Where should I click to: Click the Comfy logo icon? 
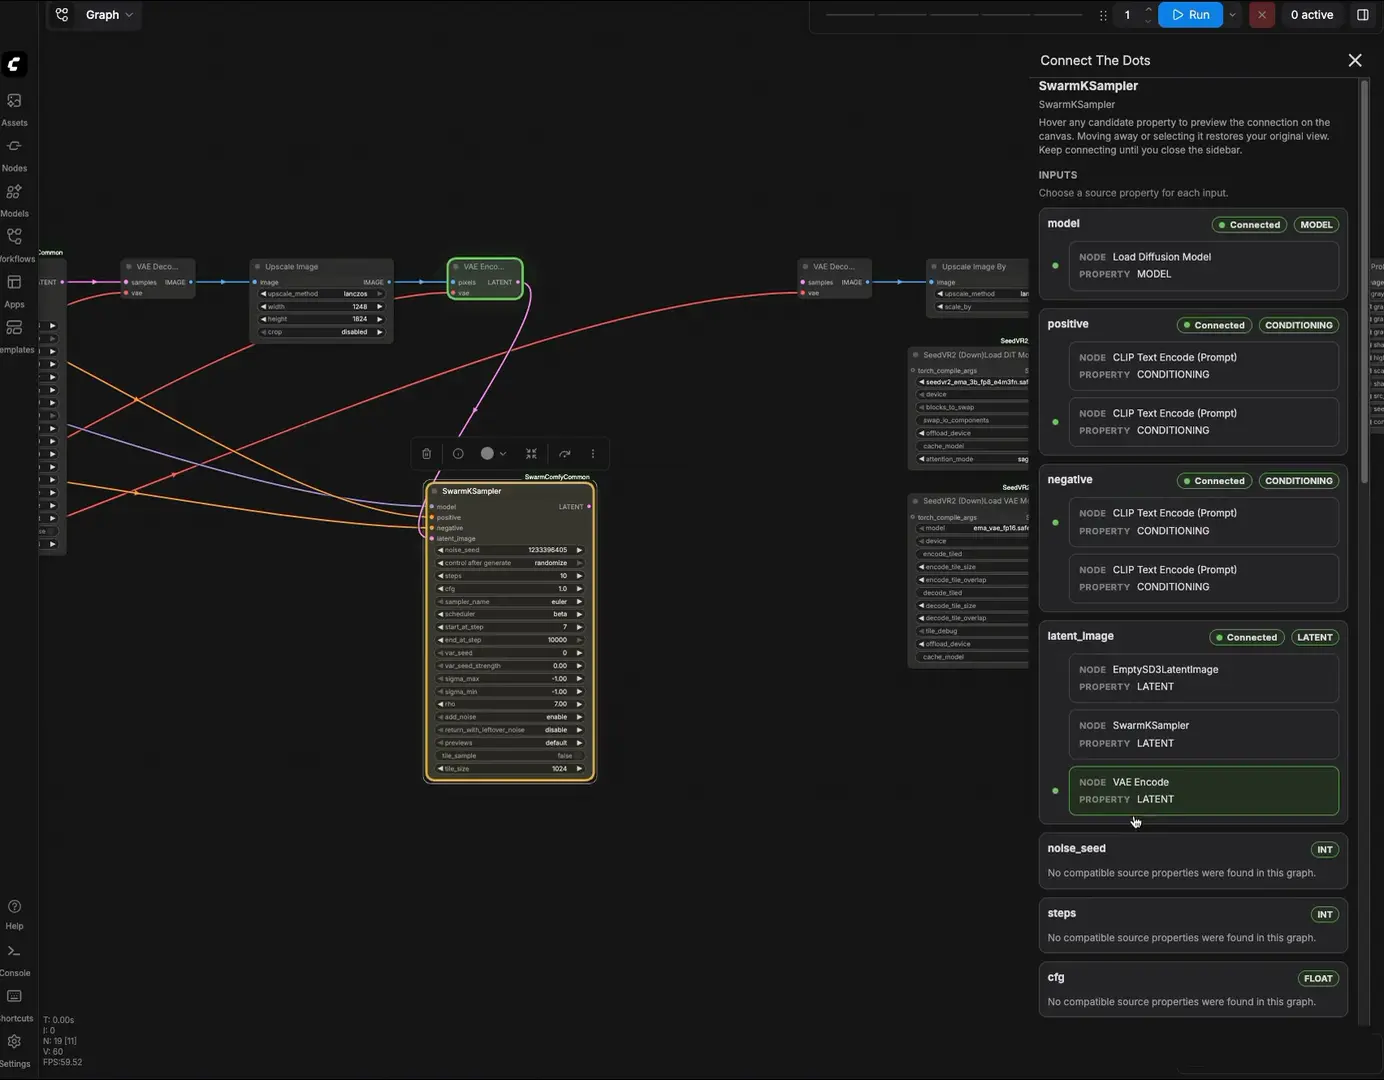point(14,64)
